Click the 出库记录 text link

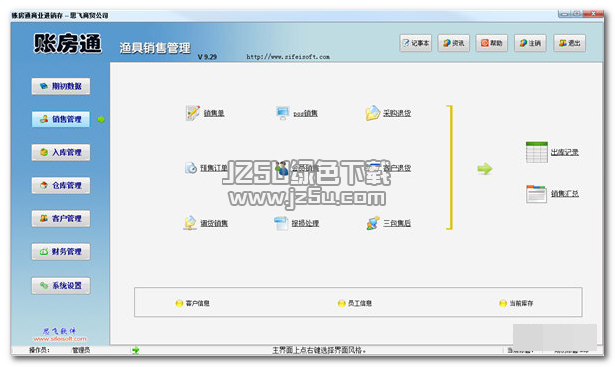click(564, 152)
